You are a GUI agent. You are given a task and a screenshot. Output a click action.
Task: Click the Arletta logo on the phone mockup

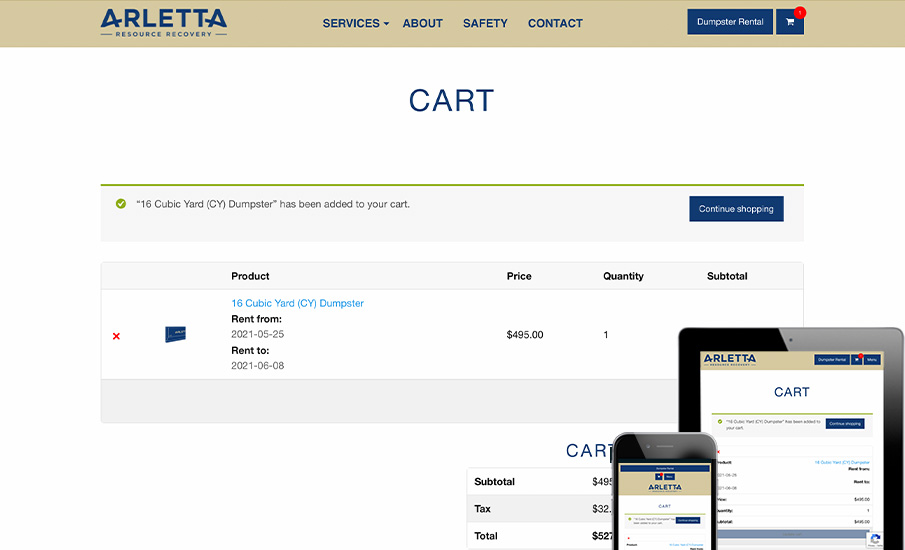pos(664,488)
